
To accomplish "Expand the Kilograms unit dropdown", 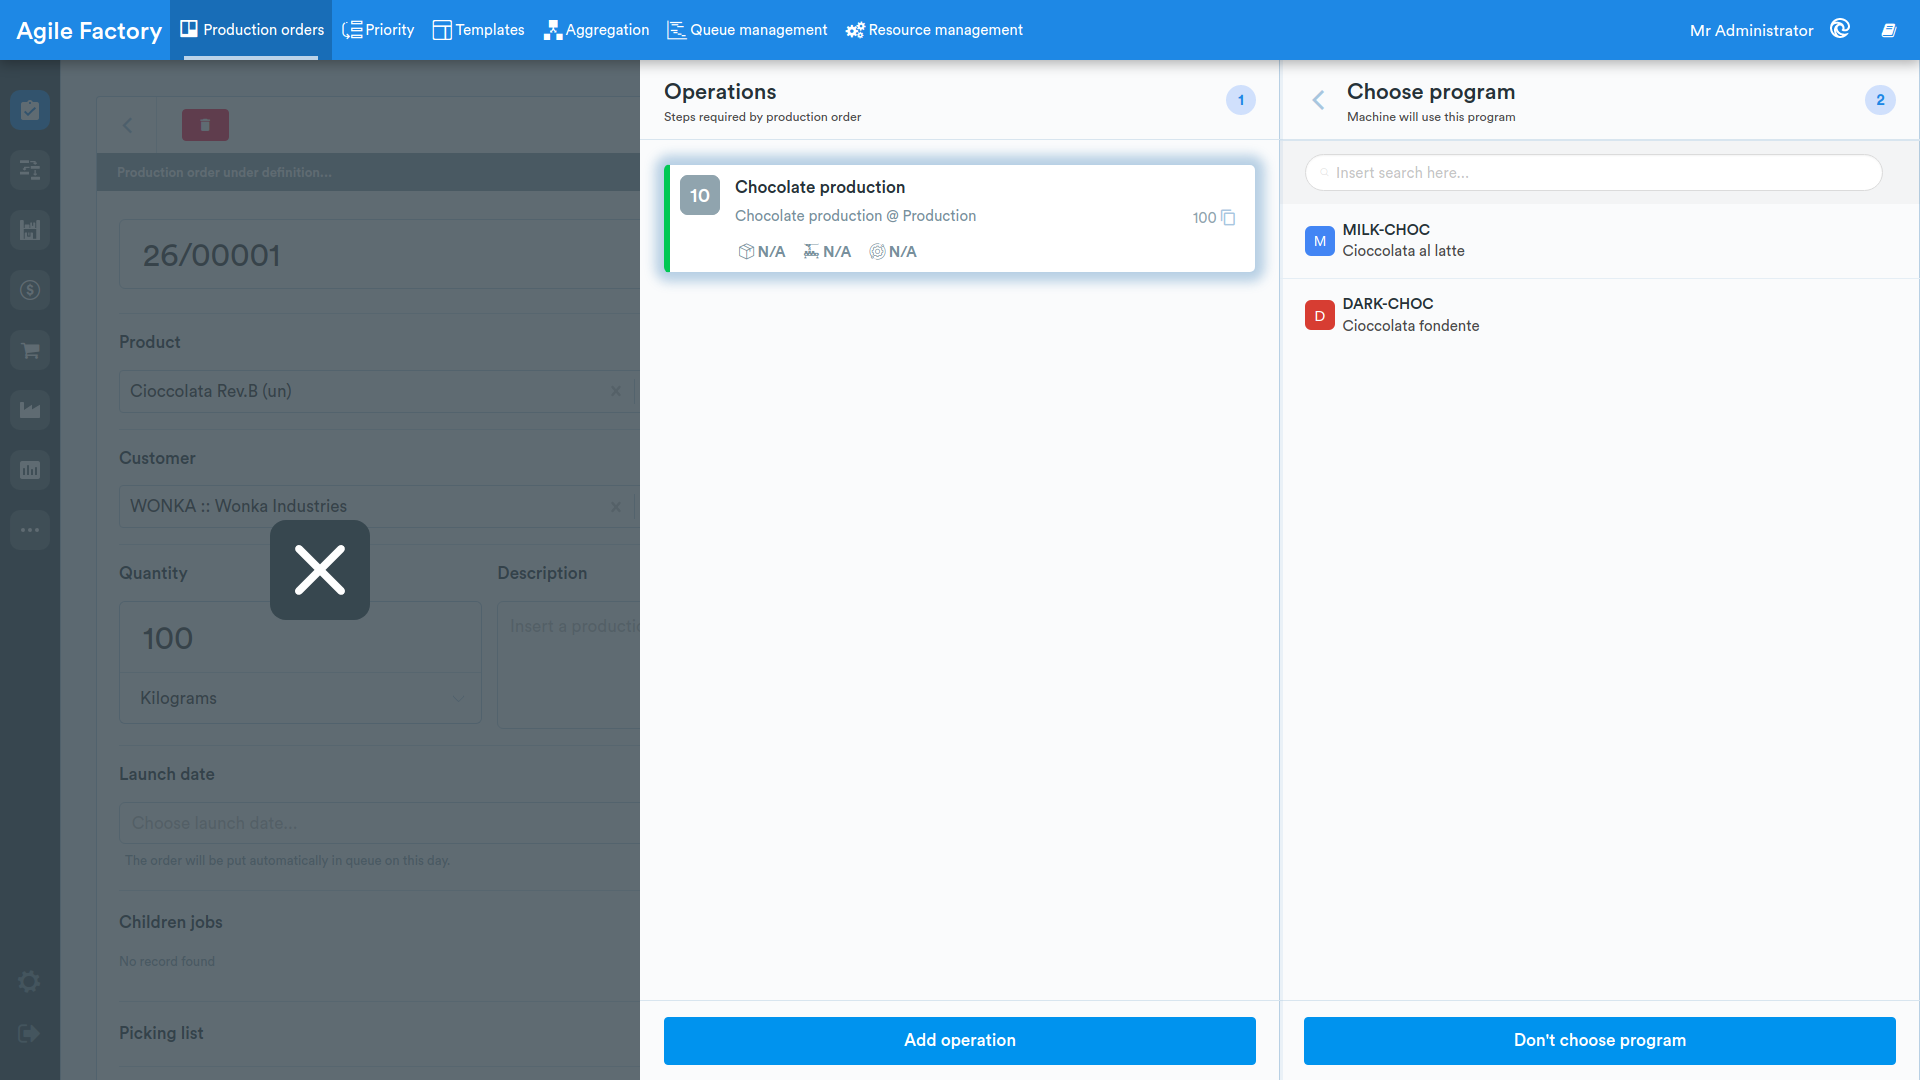I will point(300,698).
